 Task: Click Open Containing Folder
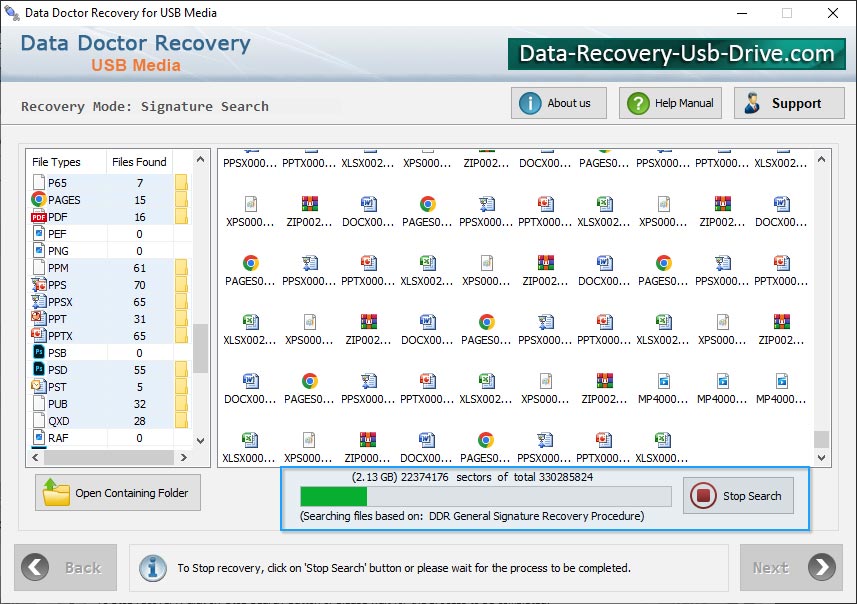click(118, 492)
